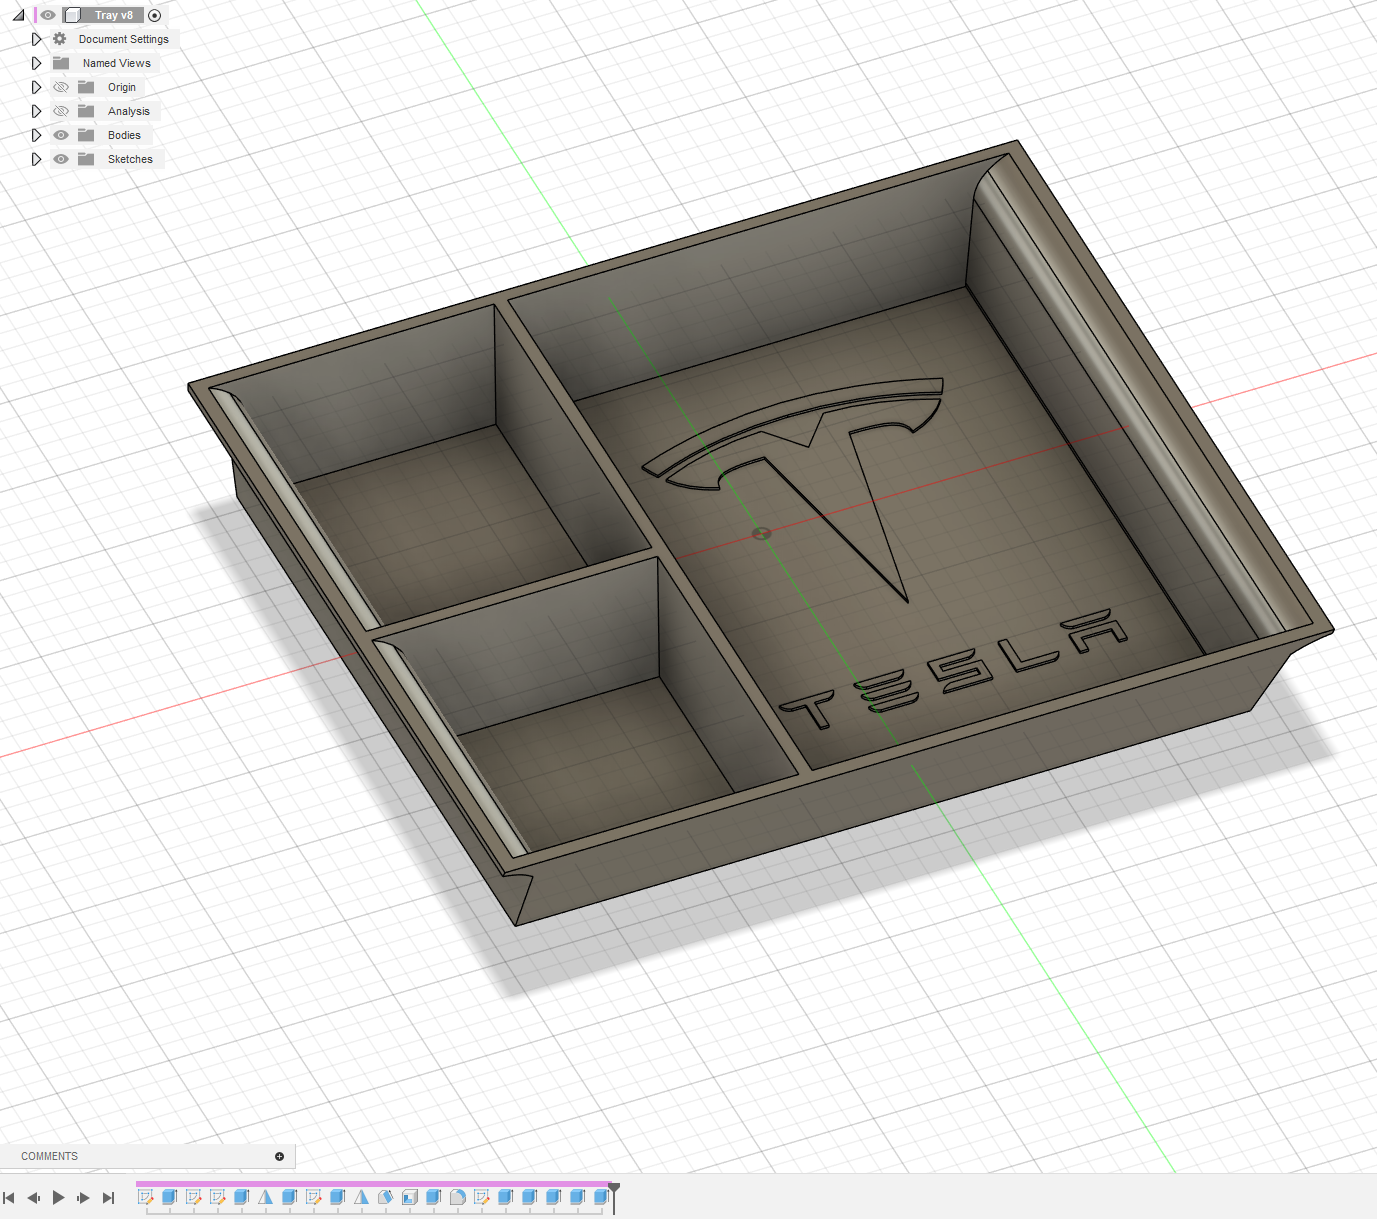The height and width of the screenshot is (1219, 1377).
Task: Expand the Named Views node
Action: (36, 63)
